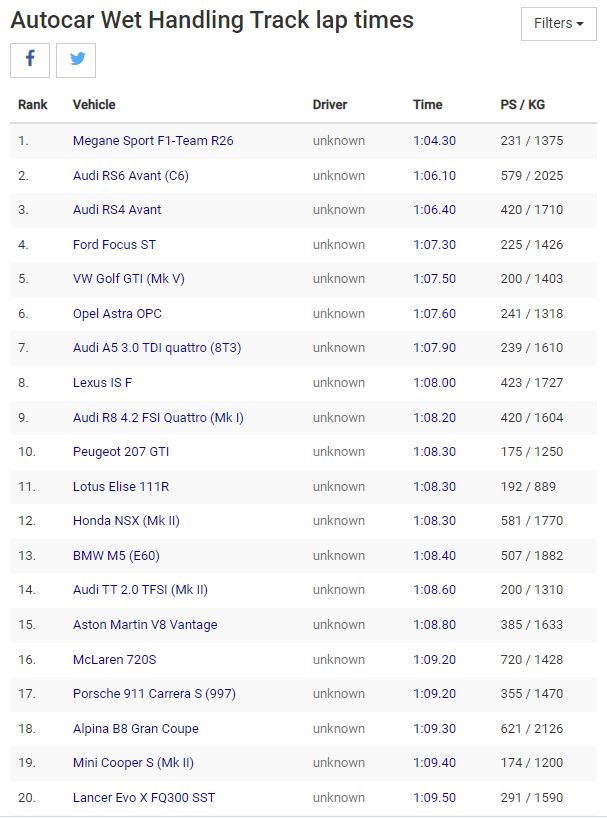607x818 pixels.
Task: Click the page title heading
Action: [x=212, y=21]
